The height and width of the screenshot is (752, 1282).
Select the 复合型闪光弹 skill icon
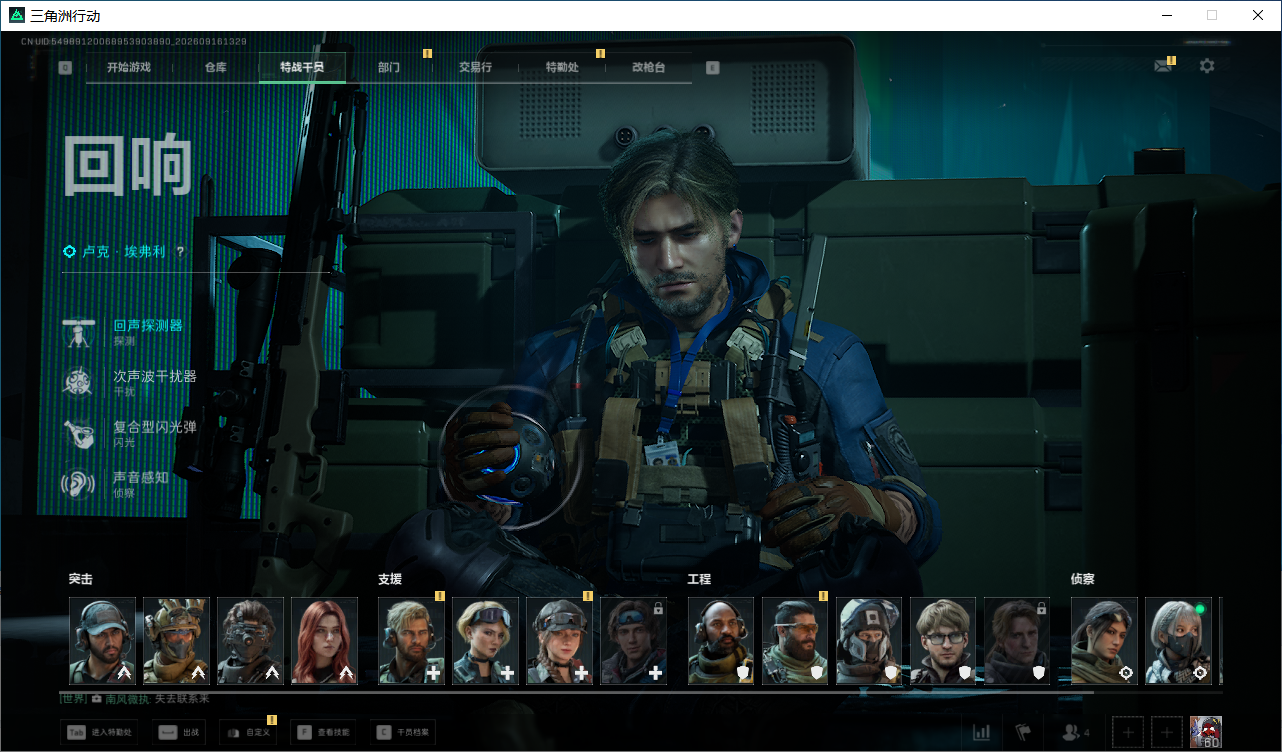tap(77, 434)
